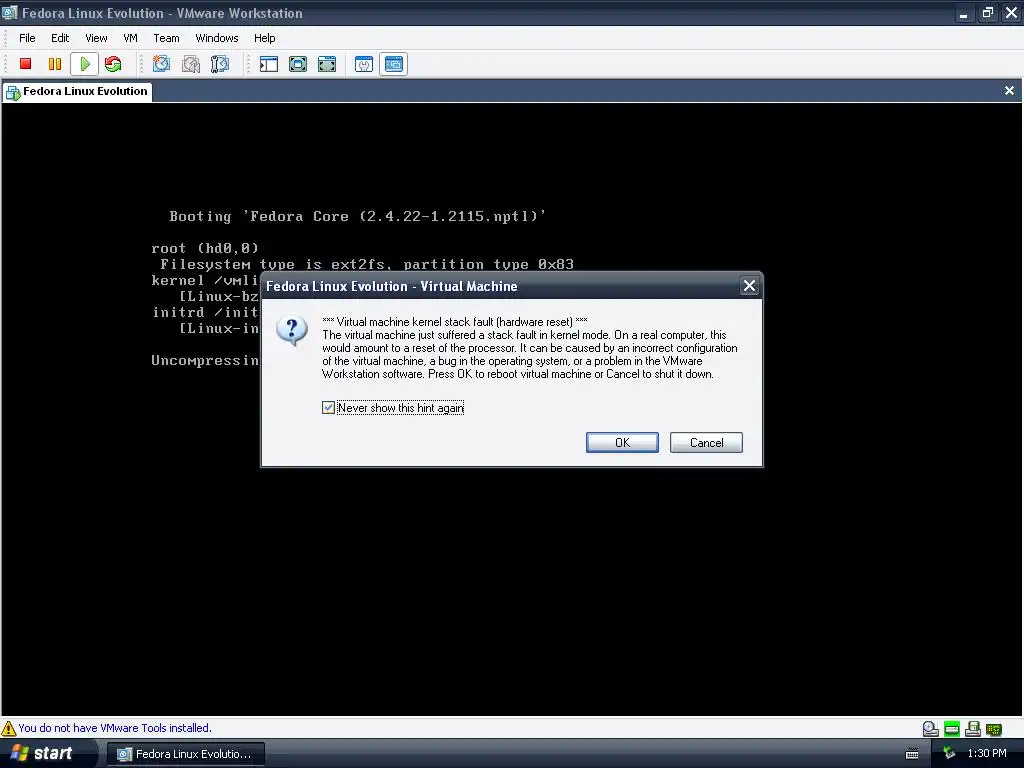Click the 1:30 PM clock
Viewport: 1024px width, 768px height.
[x=987, y=754]
